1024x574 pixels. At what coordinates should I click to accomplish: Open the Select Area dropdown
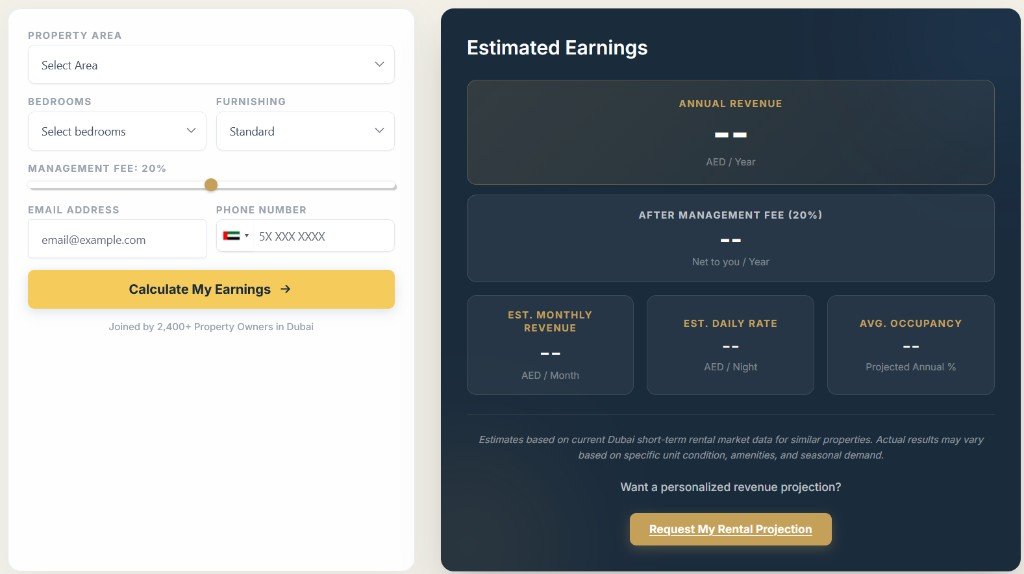coord(200,65)
